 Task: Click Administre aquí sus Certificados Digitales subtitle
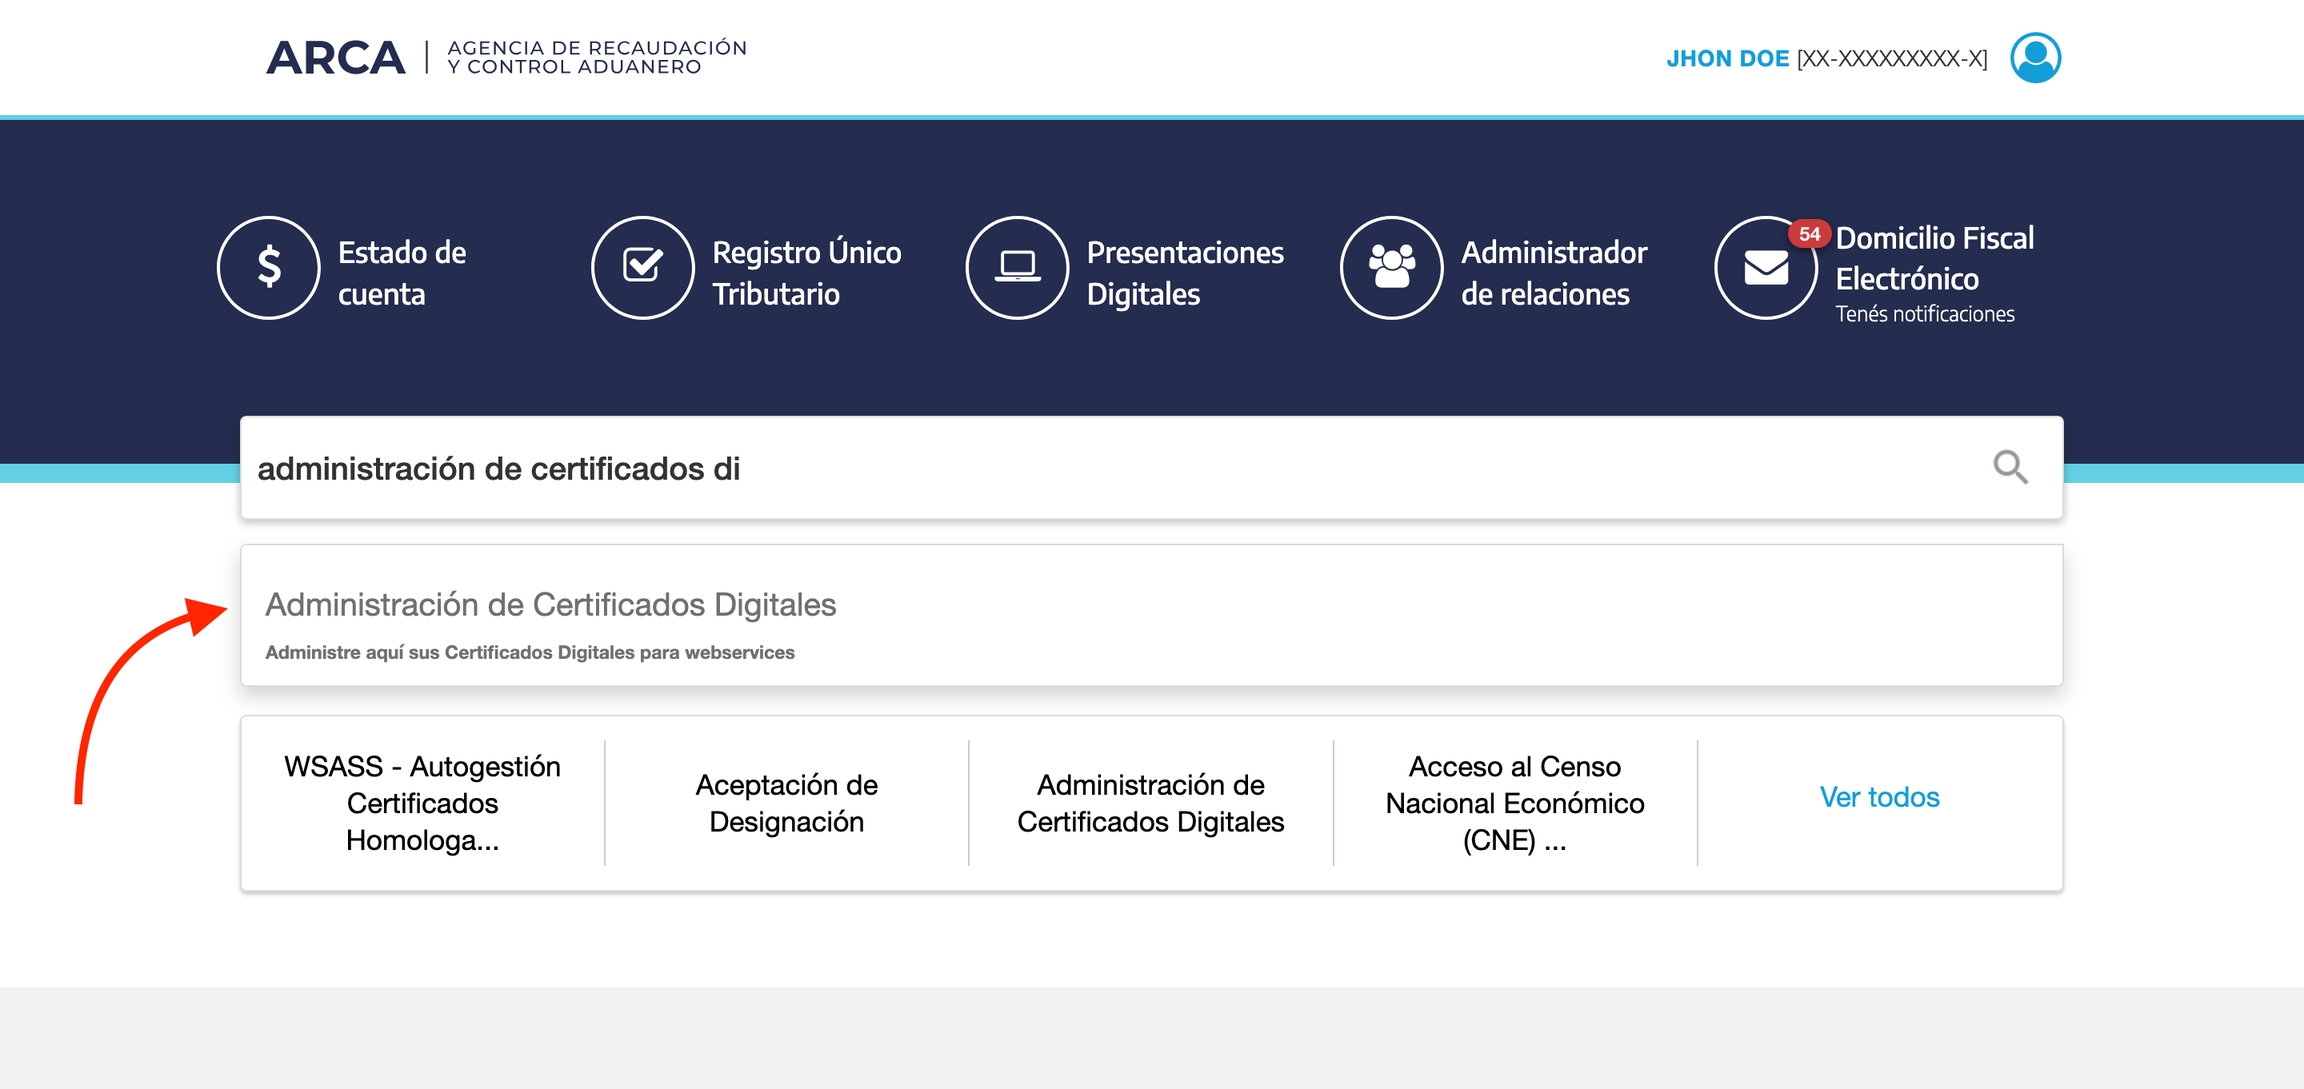click(x=529, y=651)
